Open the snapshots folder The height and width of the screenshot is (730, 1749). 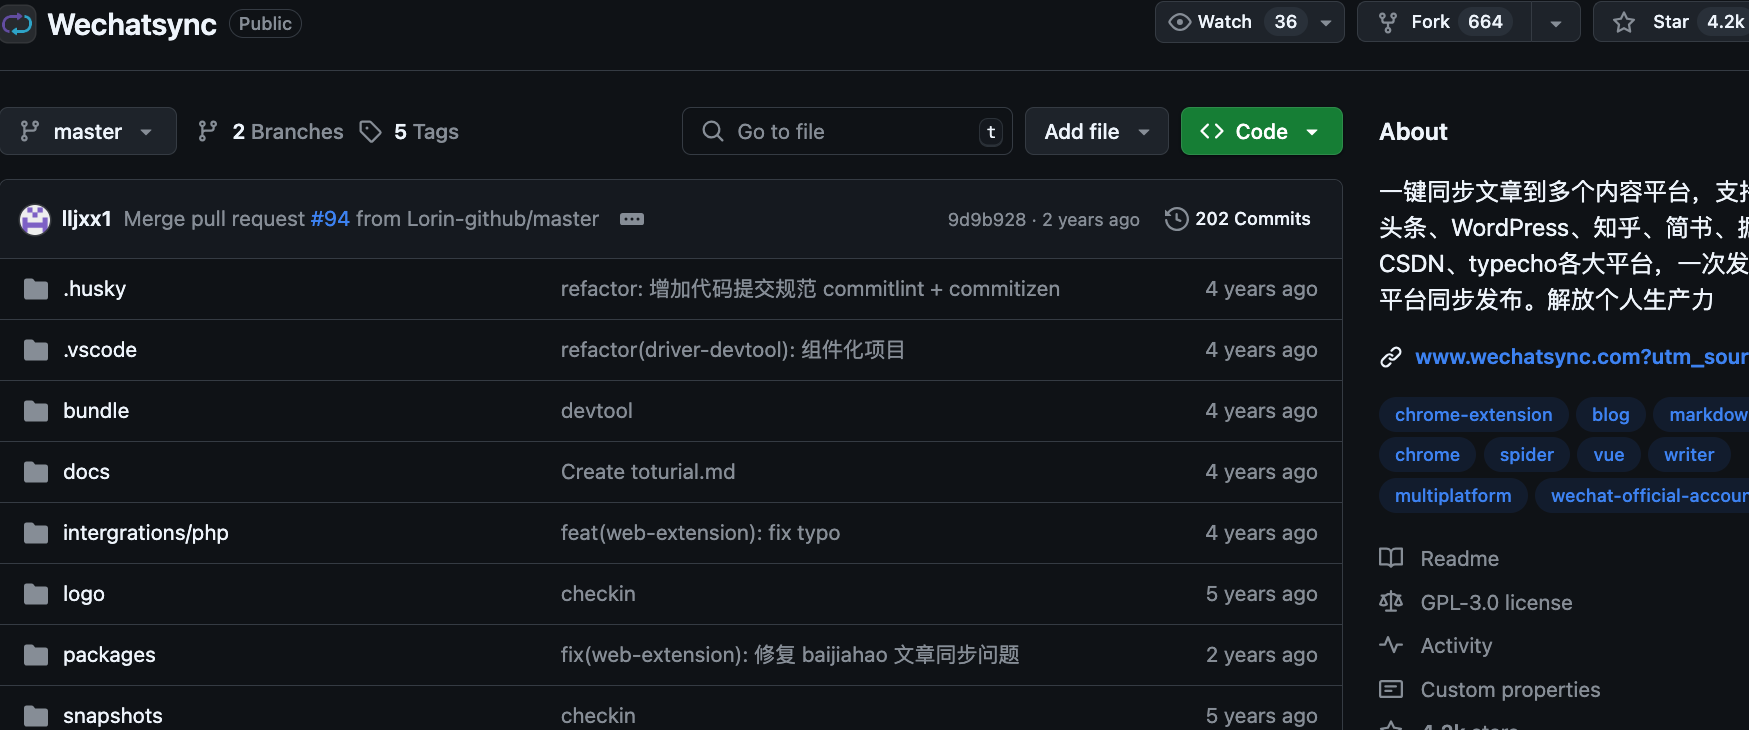tap(113, 716)
